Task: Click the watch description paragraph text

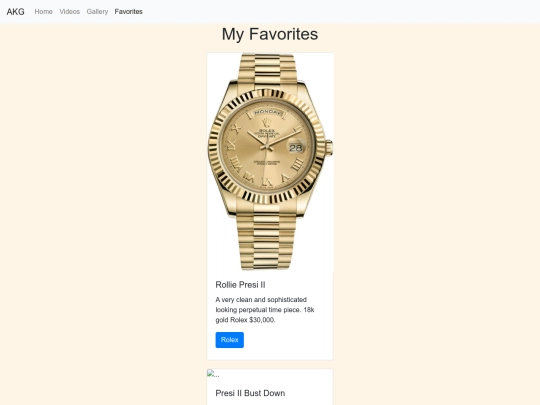Action: (265, 310)
